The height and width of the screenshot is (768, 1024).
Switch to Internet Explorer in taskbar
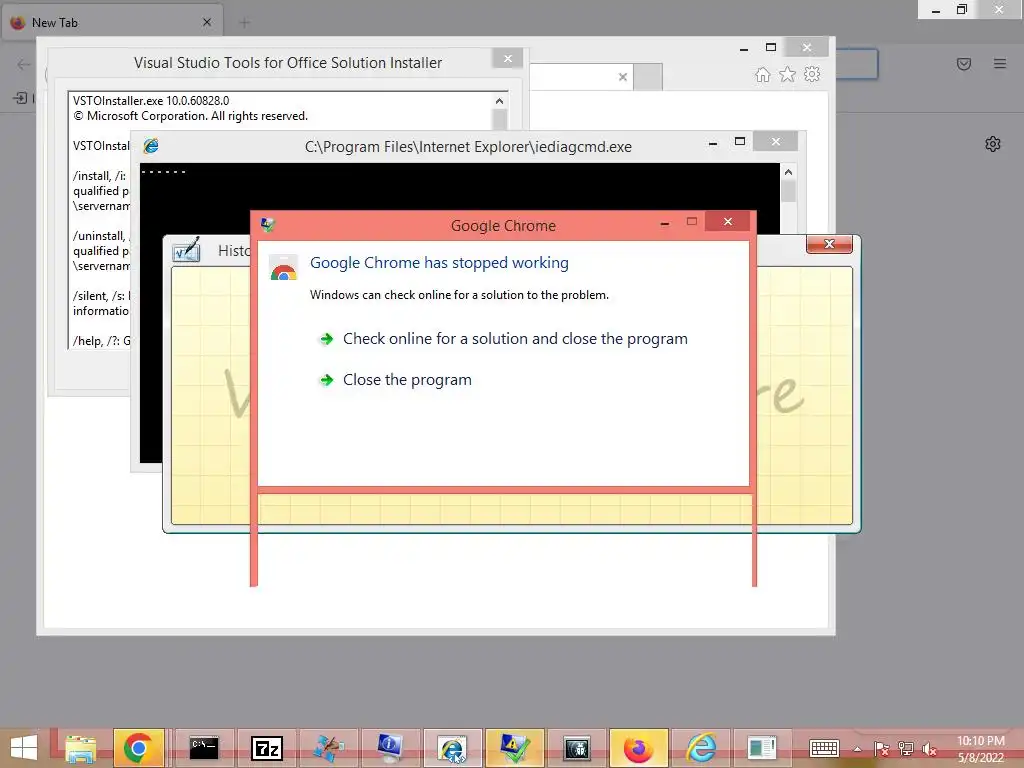(x=700, y=748)
